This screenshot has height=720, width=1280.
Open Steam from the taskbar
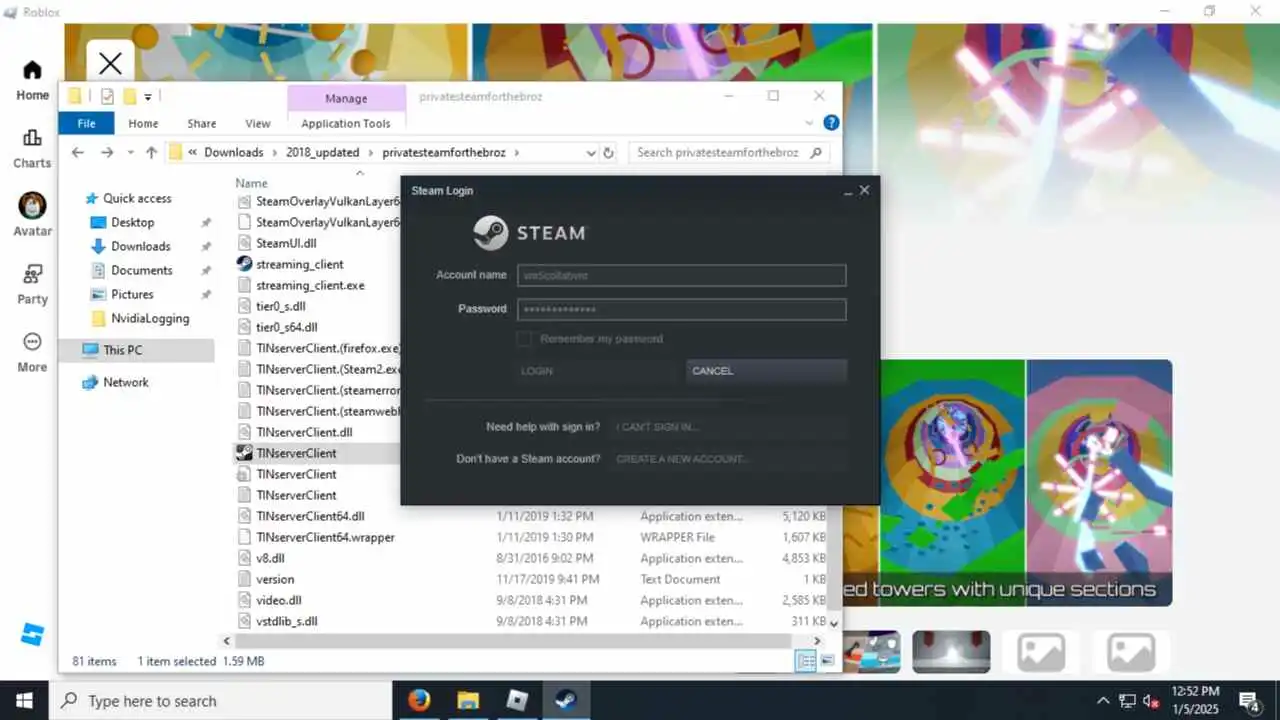(566, 700)
